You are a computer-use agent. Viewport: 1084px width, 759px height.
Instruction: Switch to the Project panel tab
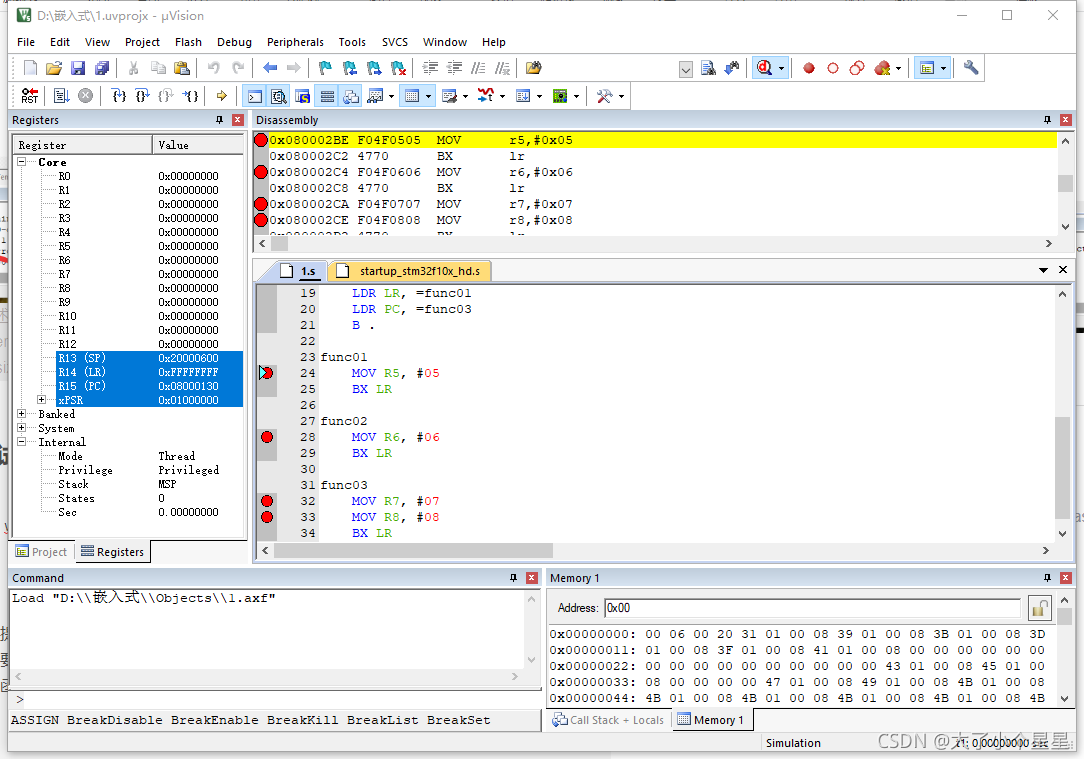point(41,552)
